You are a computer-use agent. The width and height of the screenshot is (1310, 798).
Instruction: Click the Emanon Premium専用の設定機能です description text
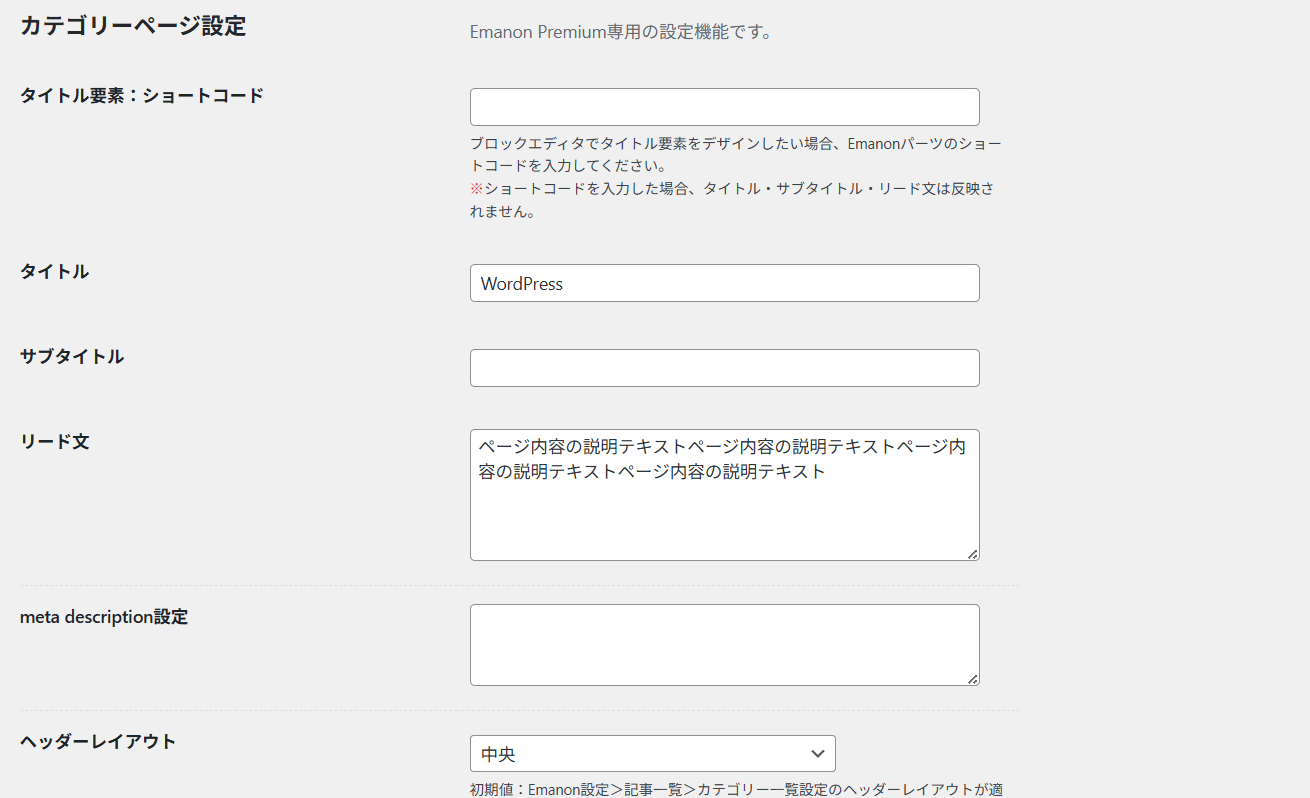pyautogui.click(x=620, y=32)
